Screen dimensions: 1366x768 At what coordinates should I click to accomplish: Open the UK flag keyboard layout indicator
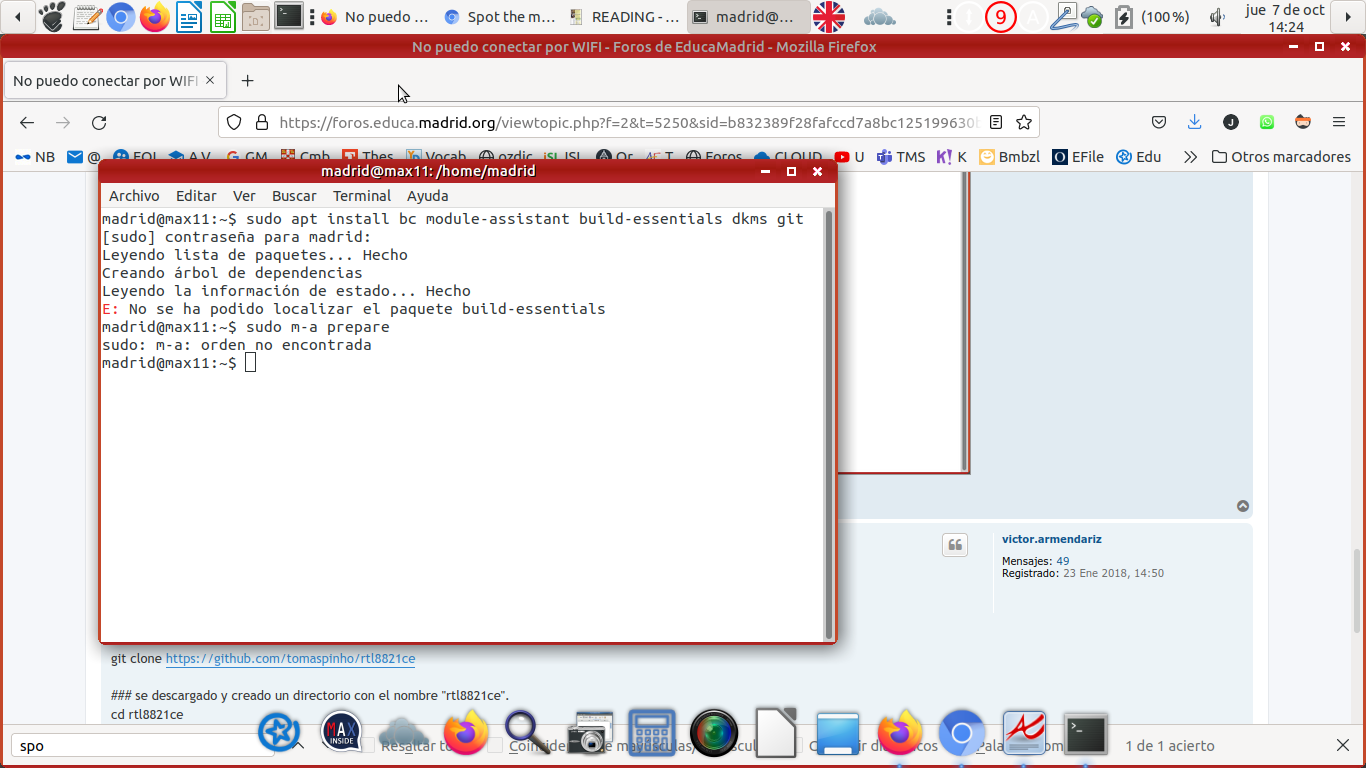828,17
